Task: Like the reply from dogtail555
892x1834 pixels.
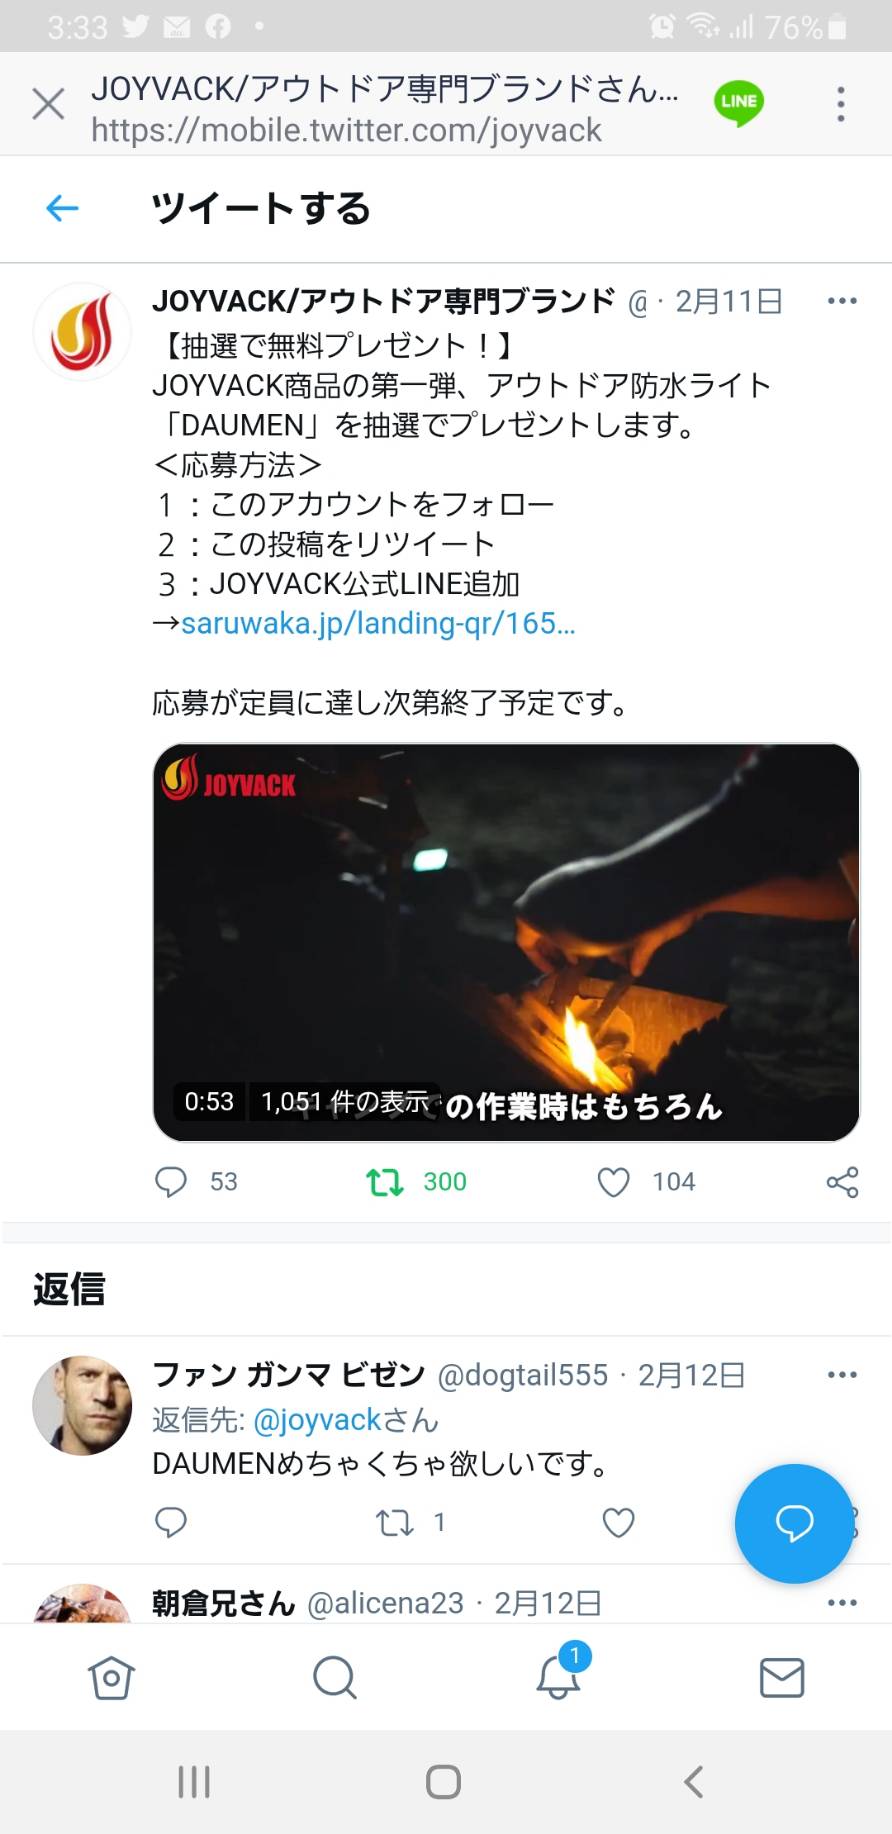Action: pos(618,1523)
